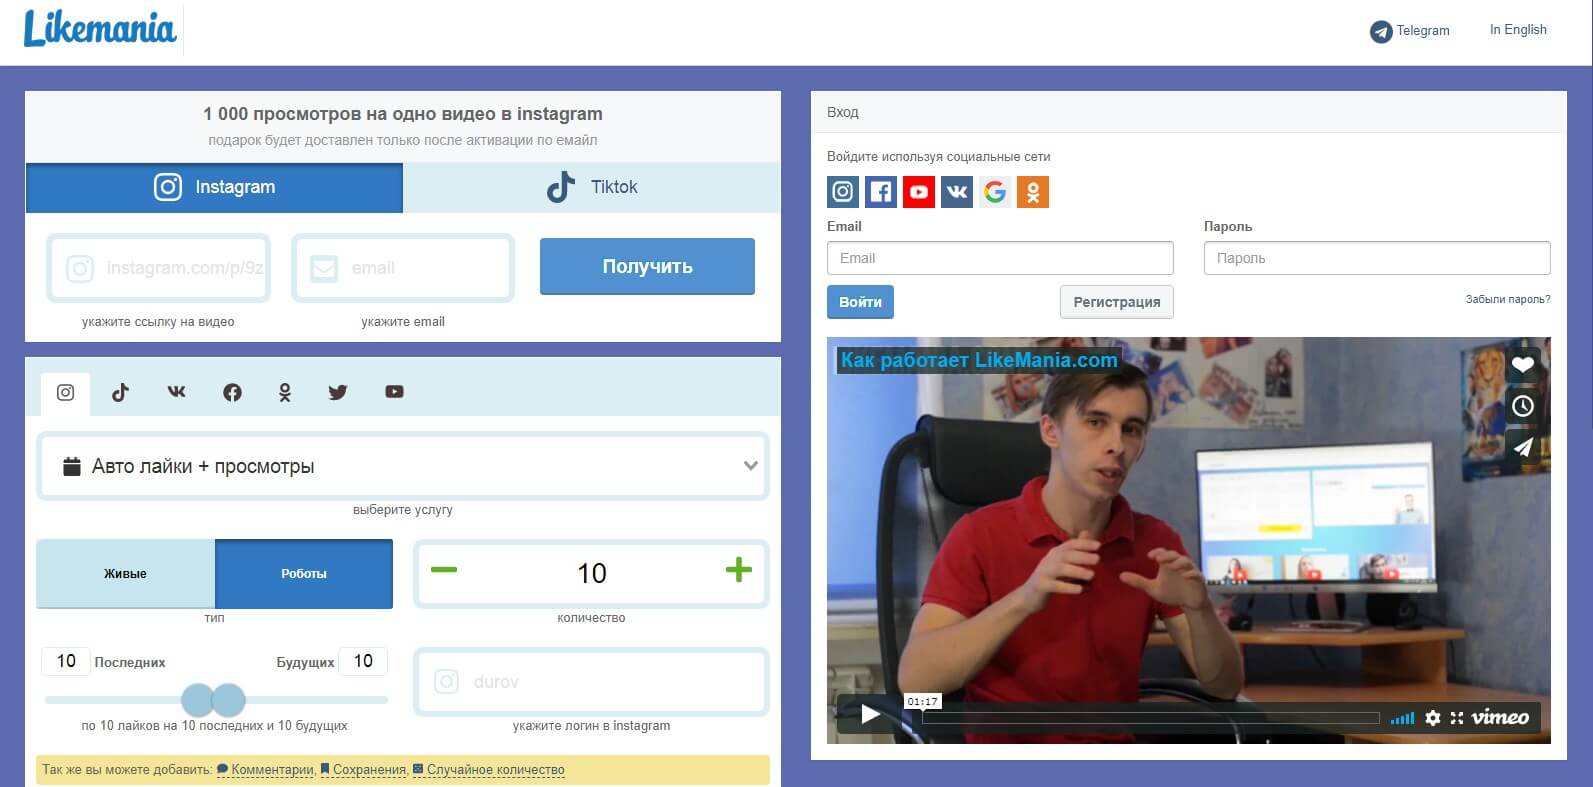Choose the Живые type option
1593x787 pixels.
click(x=126, y=574)
